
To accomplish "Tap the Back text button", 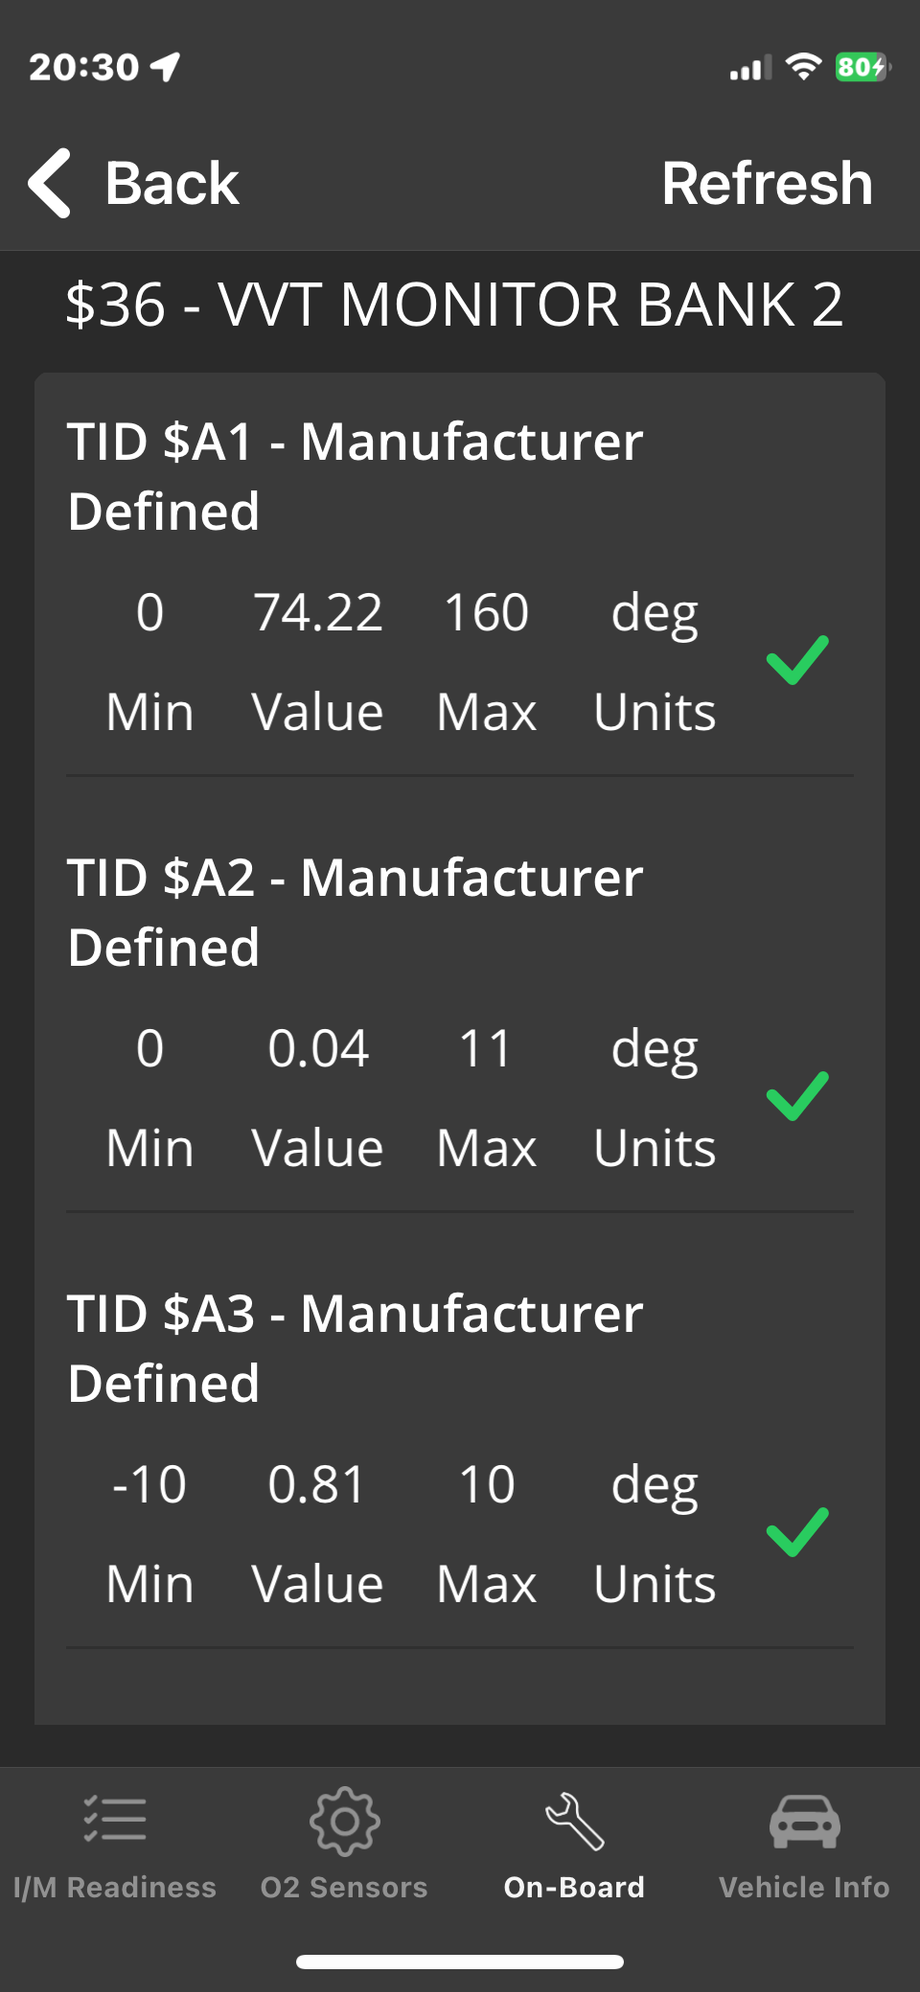I will coord(172,183).
